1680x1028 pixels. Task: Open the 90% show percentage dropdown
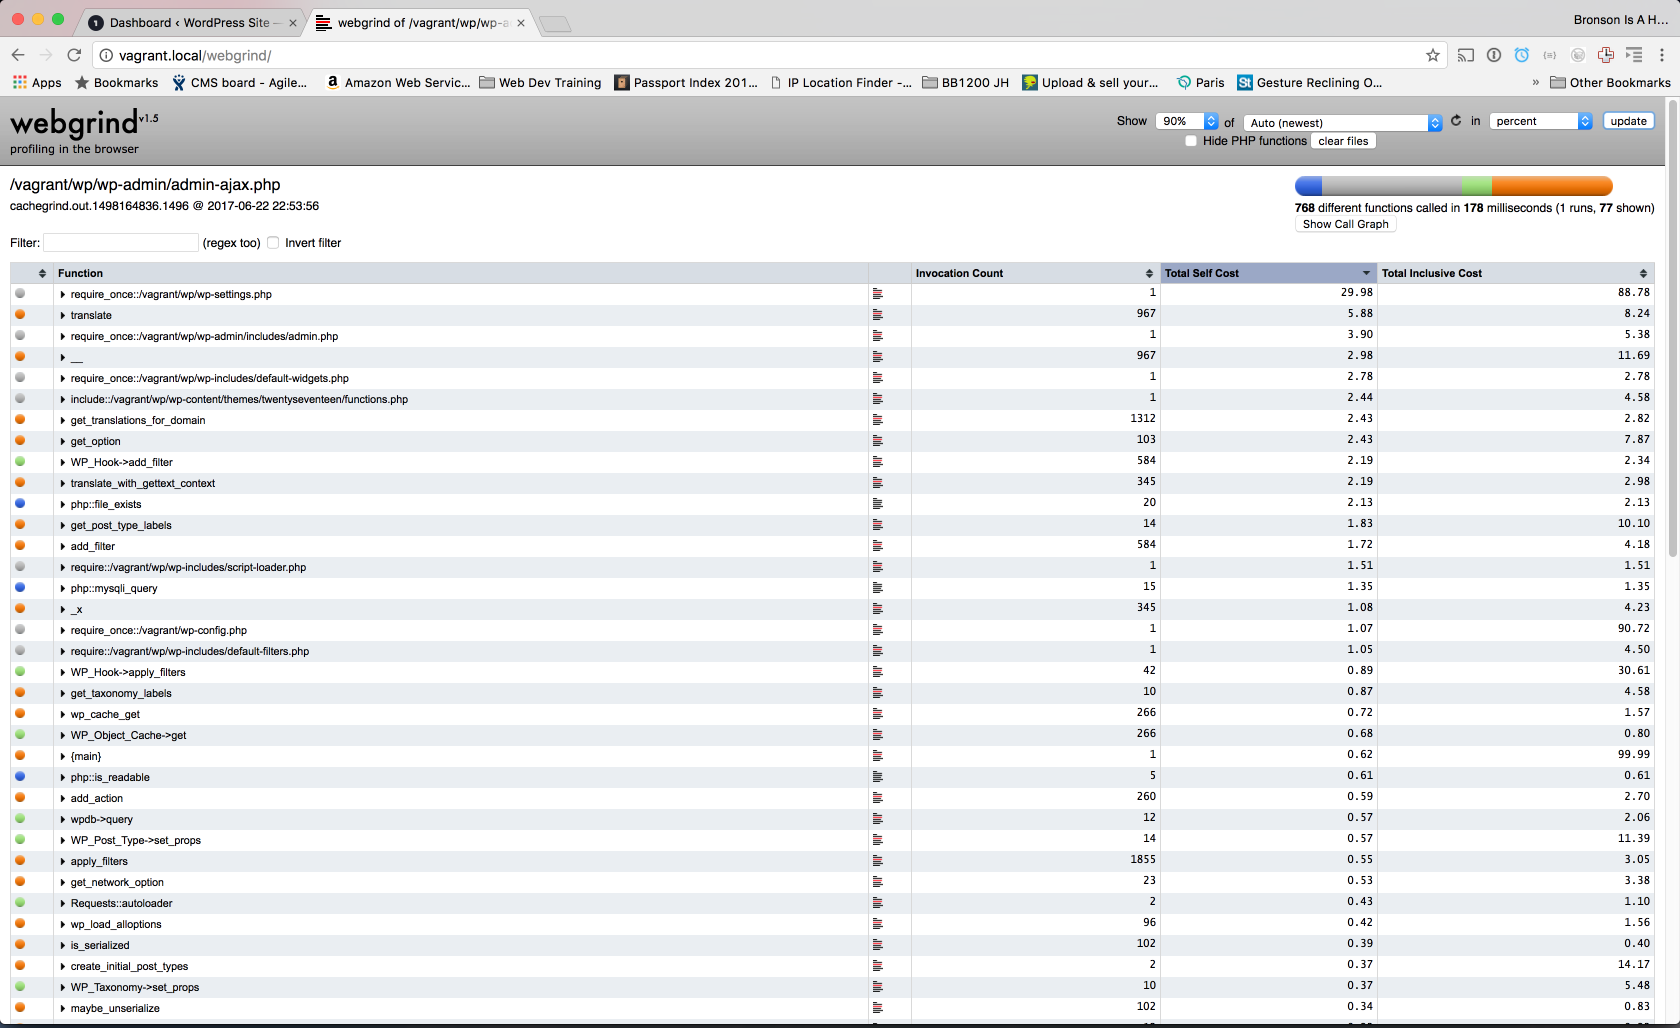1187,121
